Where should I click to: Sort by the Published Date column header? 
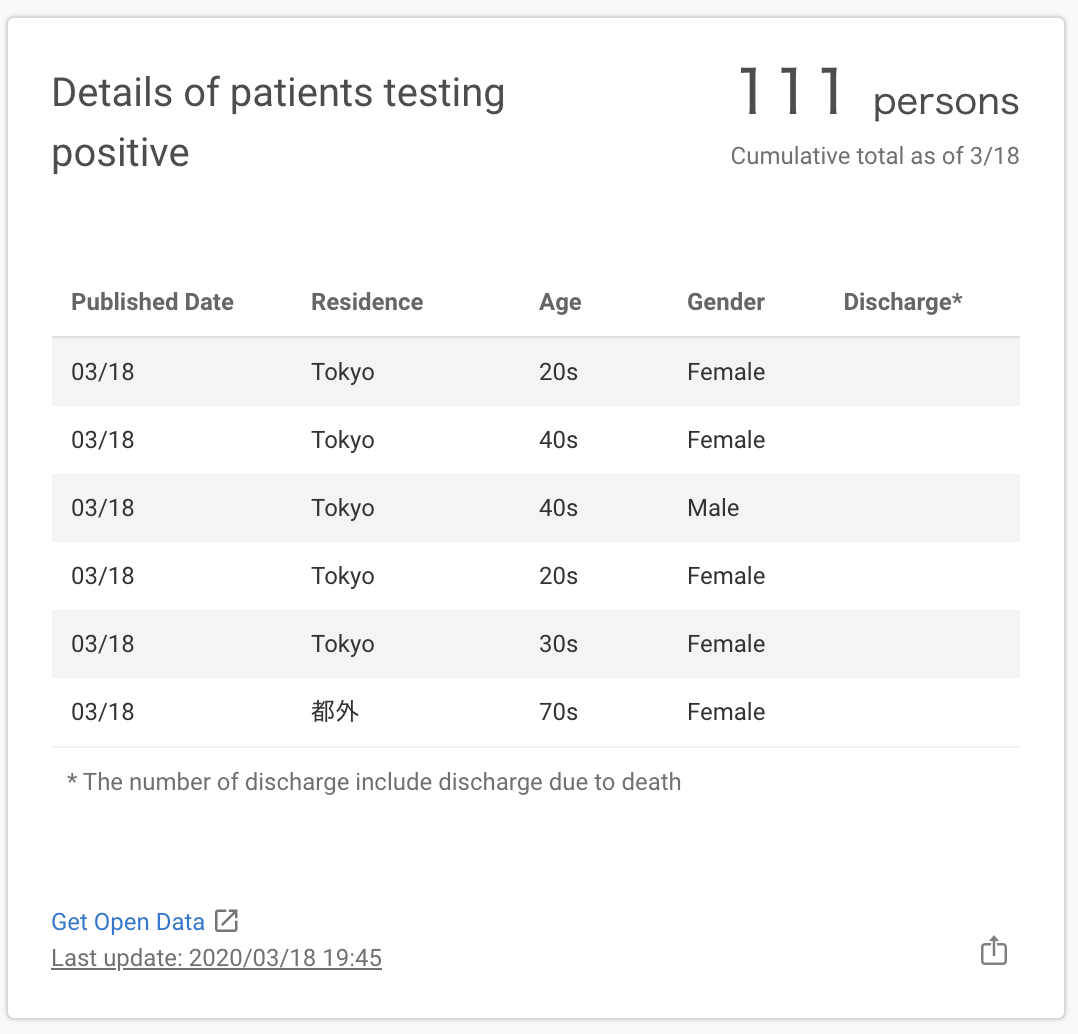[x=152, y=302]
